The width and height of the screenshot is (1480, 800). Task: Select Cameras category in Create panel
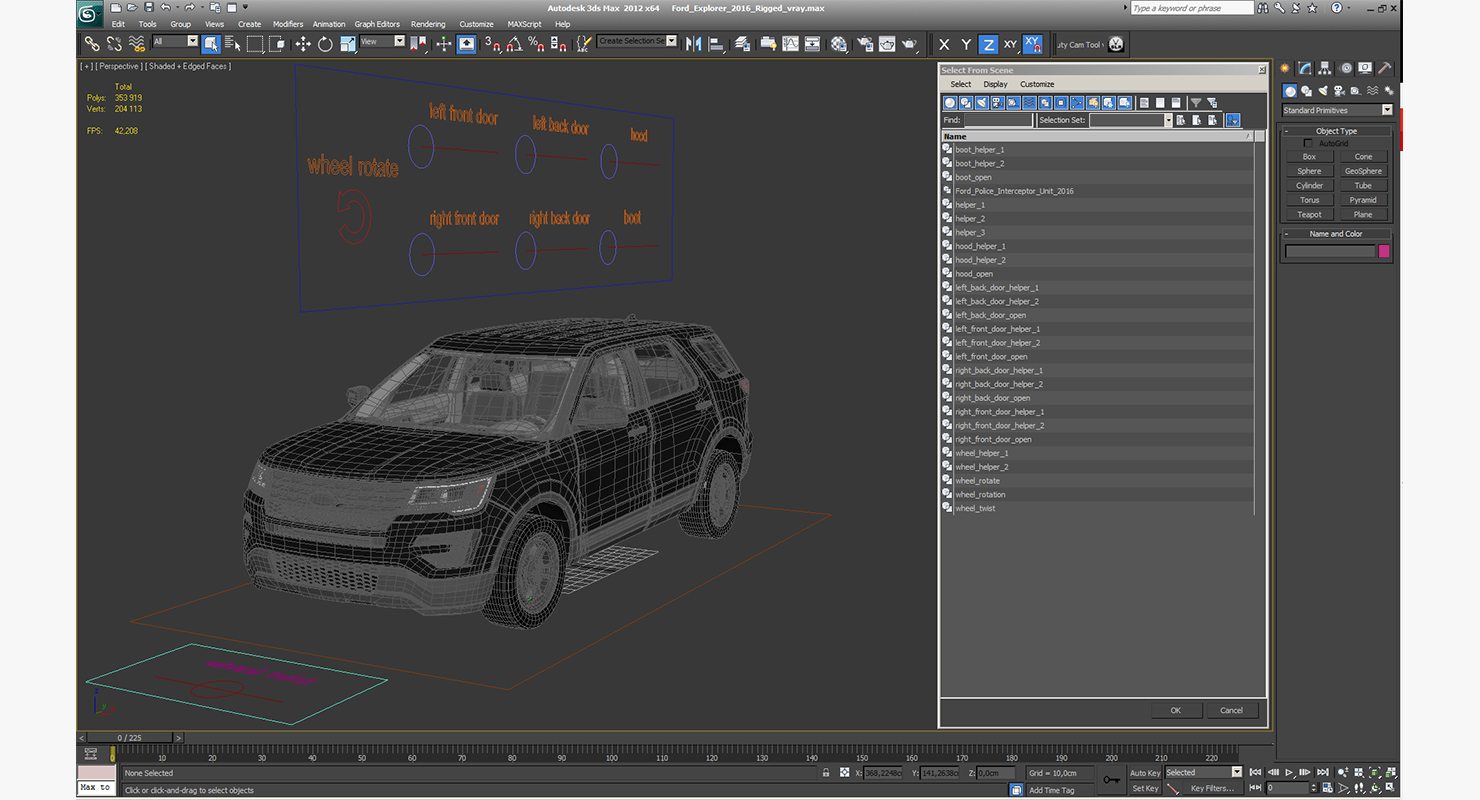(1340, 91)
